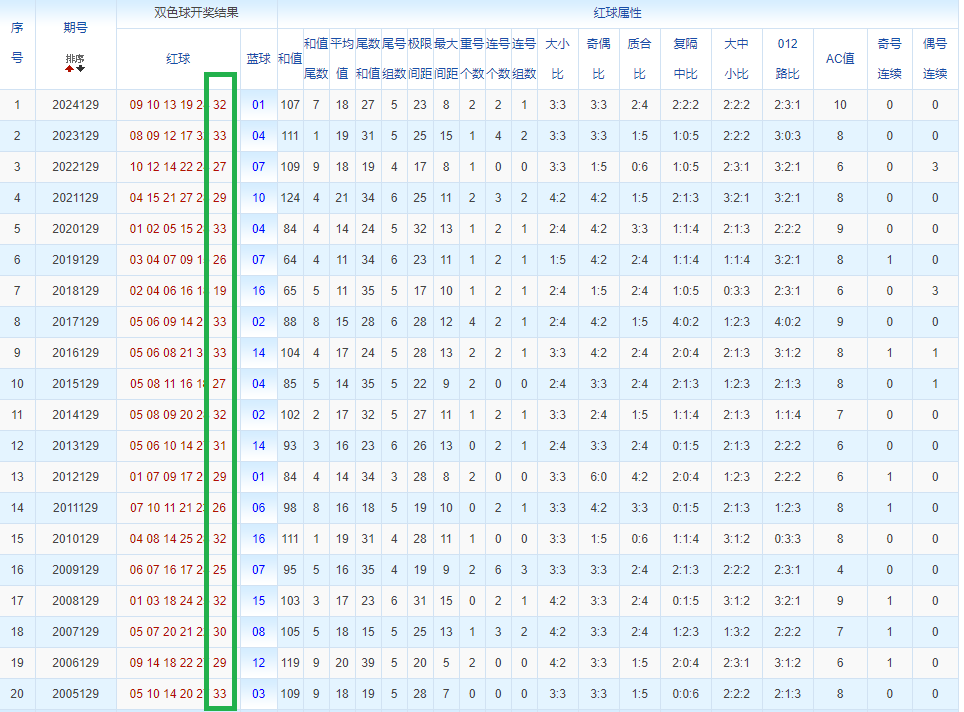The height and width of the screenshot is (712, 964).
Task: Select issue number 2020129
Action: [x=76, y=229]
